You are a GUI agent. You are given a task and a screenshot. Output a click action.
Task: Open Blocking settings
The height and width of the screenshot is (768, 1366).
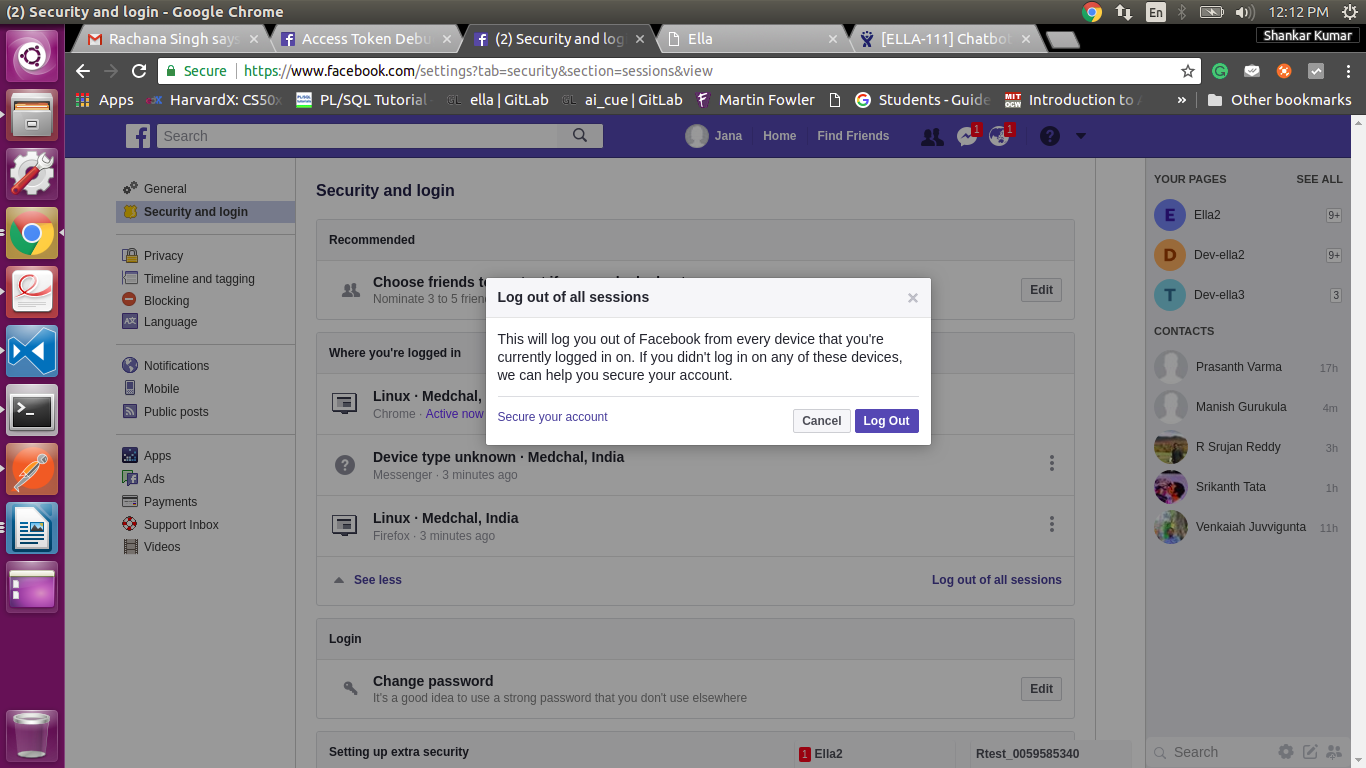[166, 301]
